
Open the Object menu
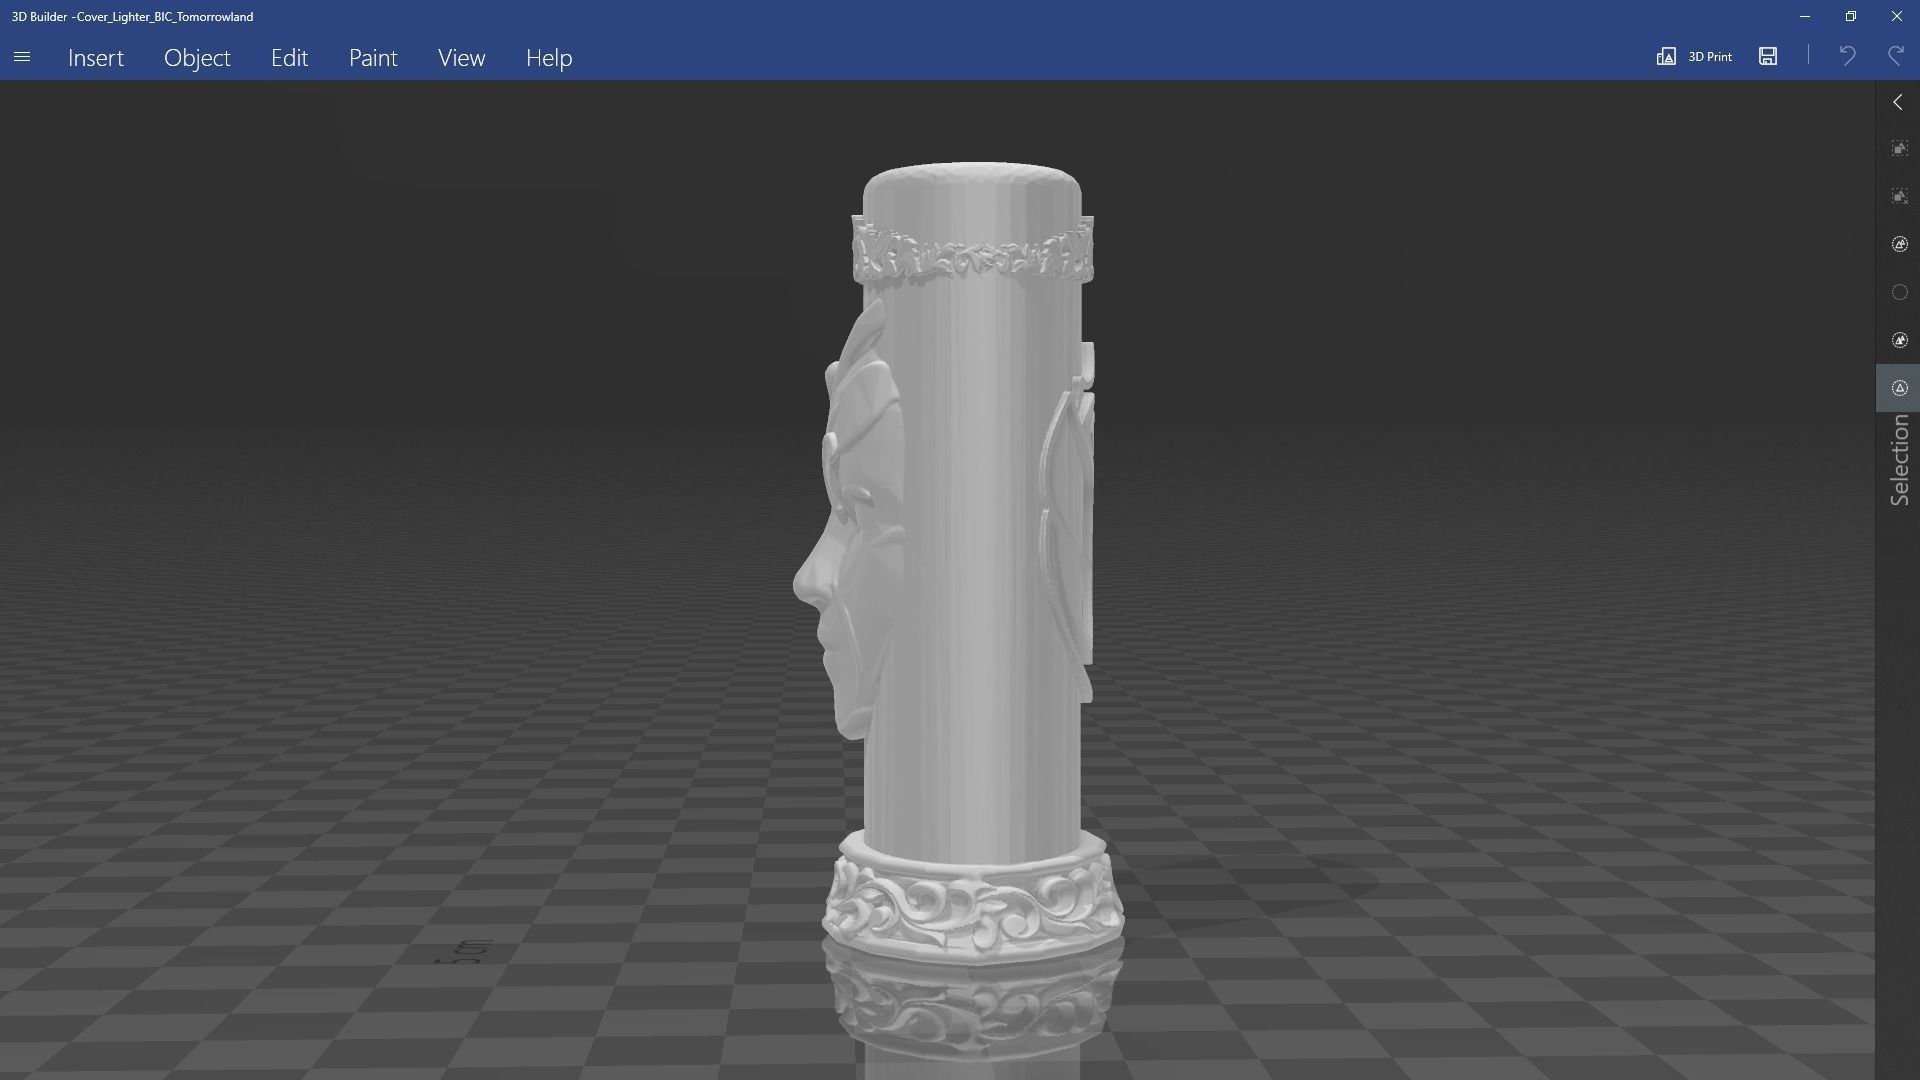[x=197, y=58]
